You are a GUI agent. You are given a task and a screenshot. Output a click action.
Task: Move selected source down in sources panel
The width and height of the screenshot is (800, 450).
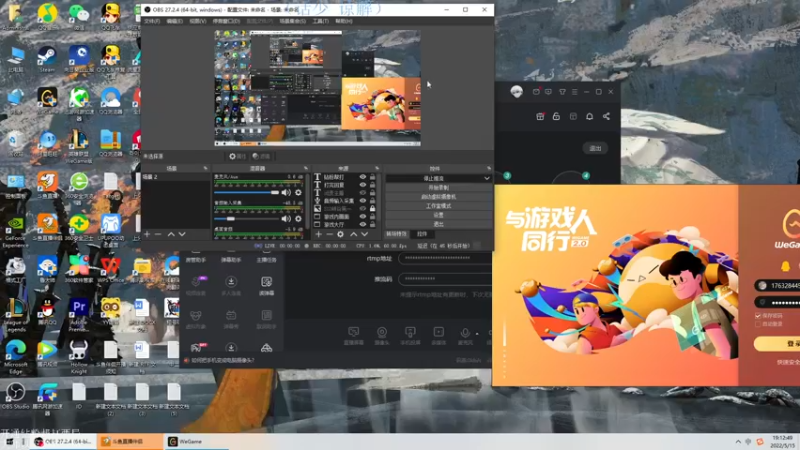364,234
